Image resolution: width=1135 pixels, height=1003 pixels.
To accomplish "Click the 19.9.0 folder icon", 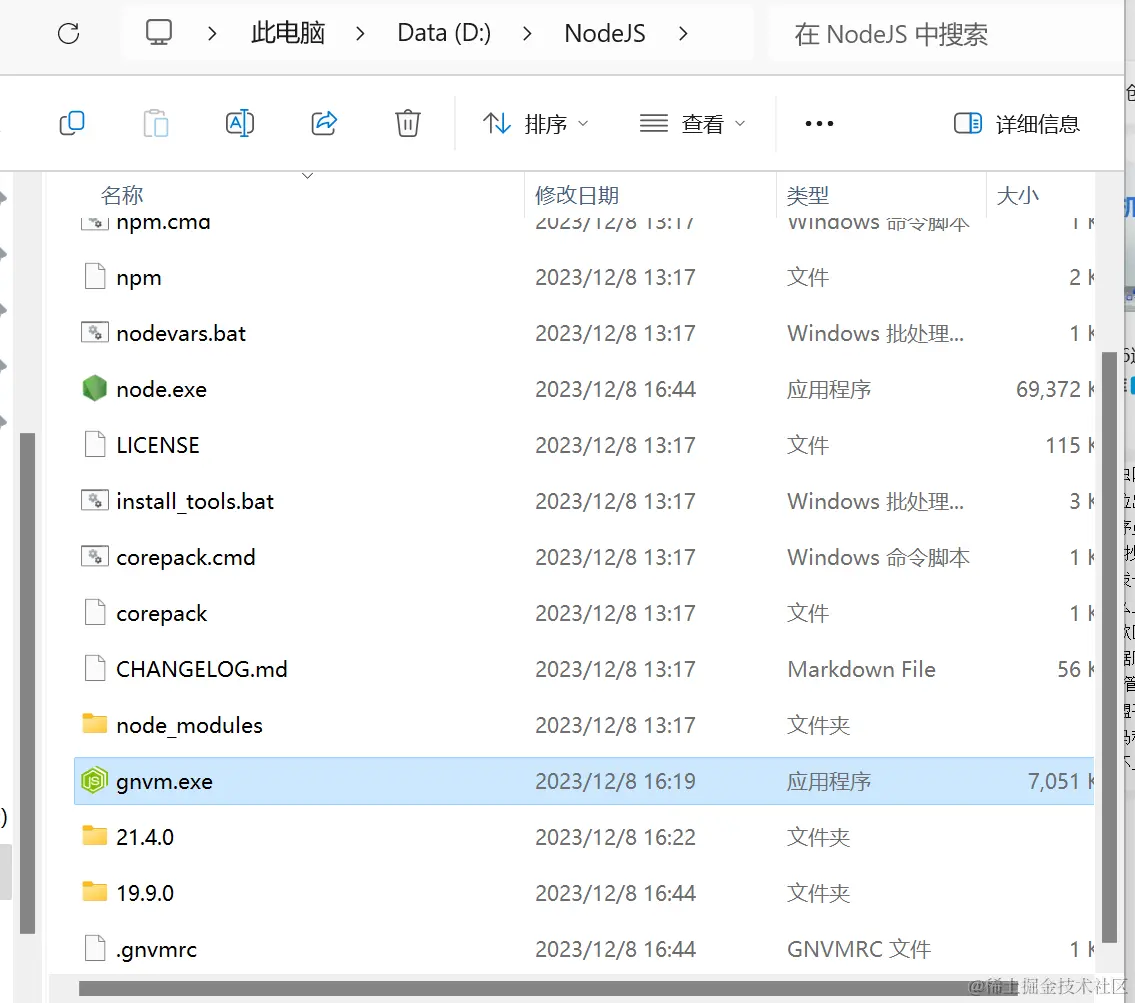I will point(95,892).
